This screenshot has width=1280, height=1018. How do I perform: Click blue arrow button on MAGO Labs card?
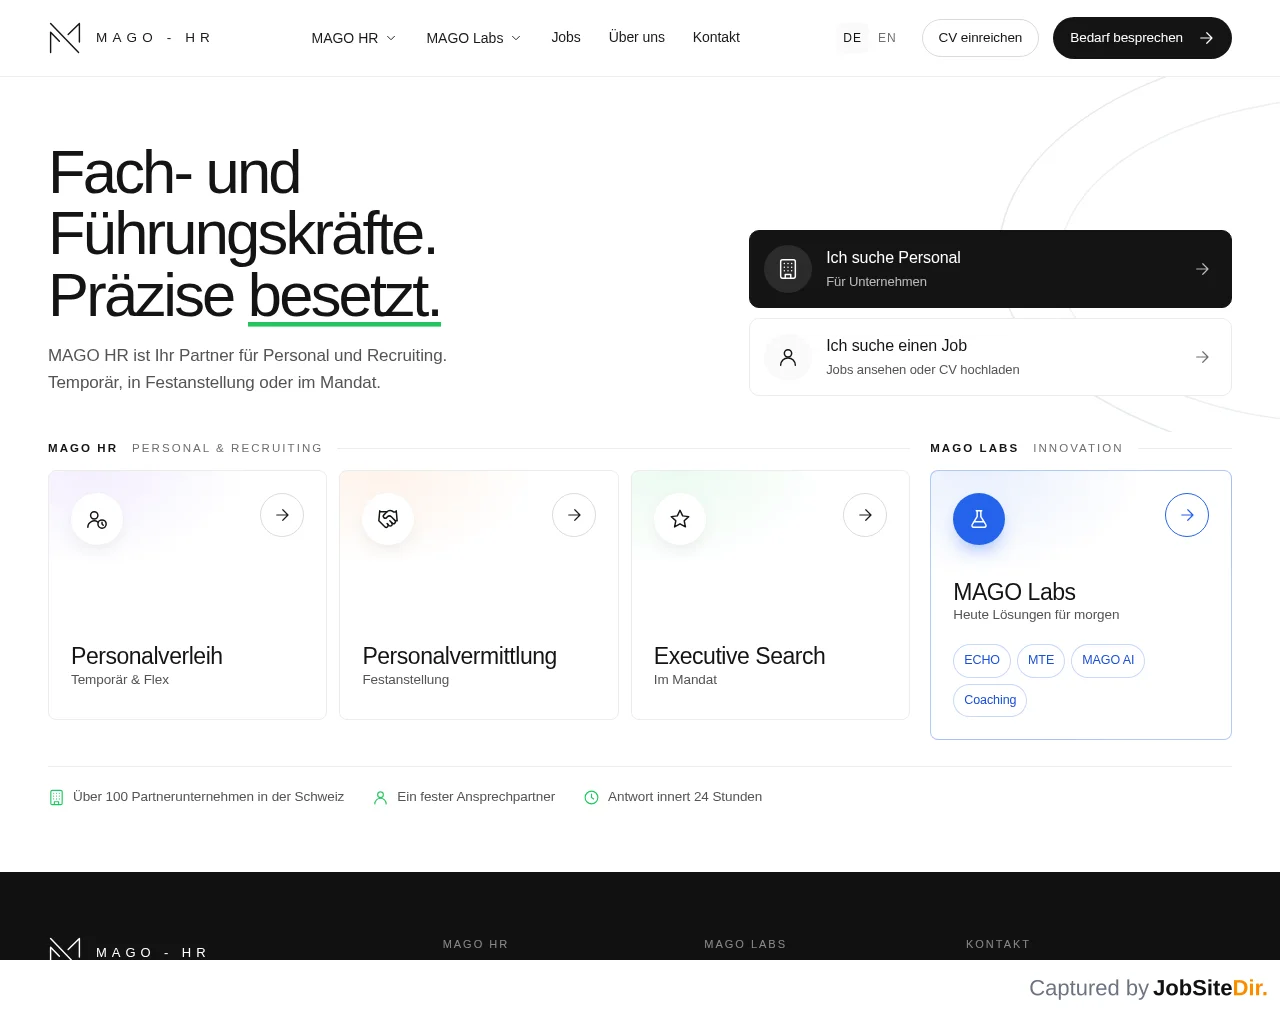tap(1187, 515)
